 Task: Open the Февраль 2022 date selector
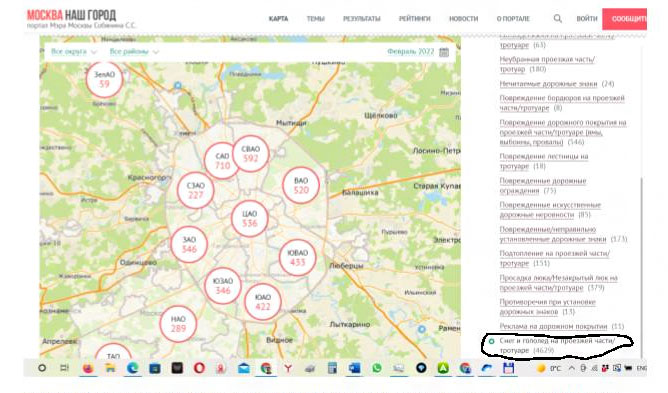410,52
